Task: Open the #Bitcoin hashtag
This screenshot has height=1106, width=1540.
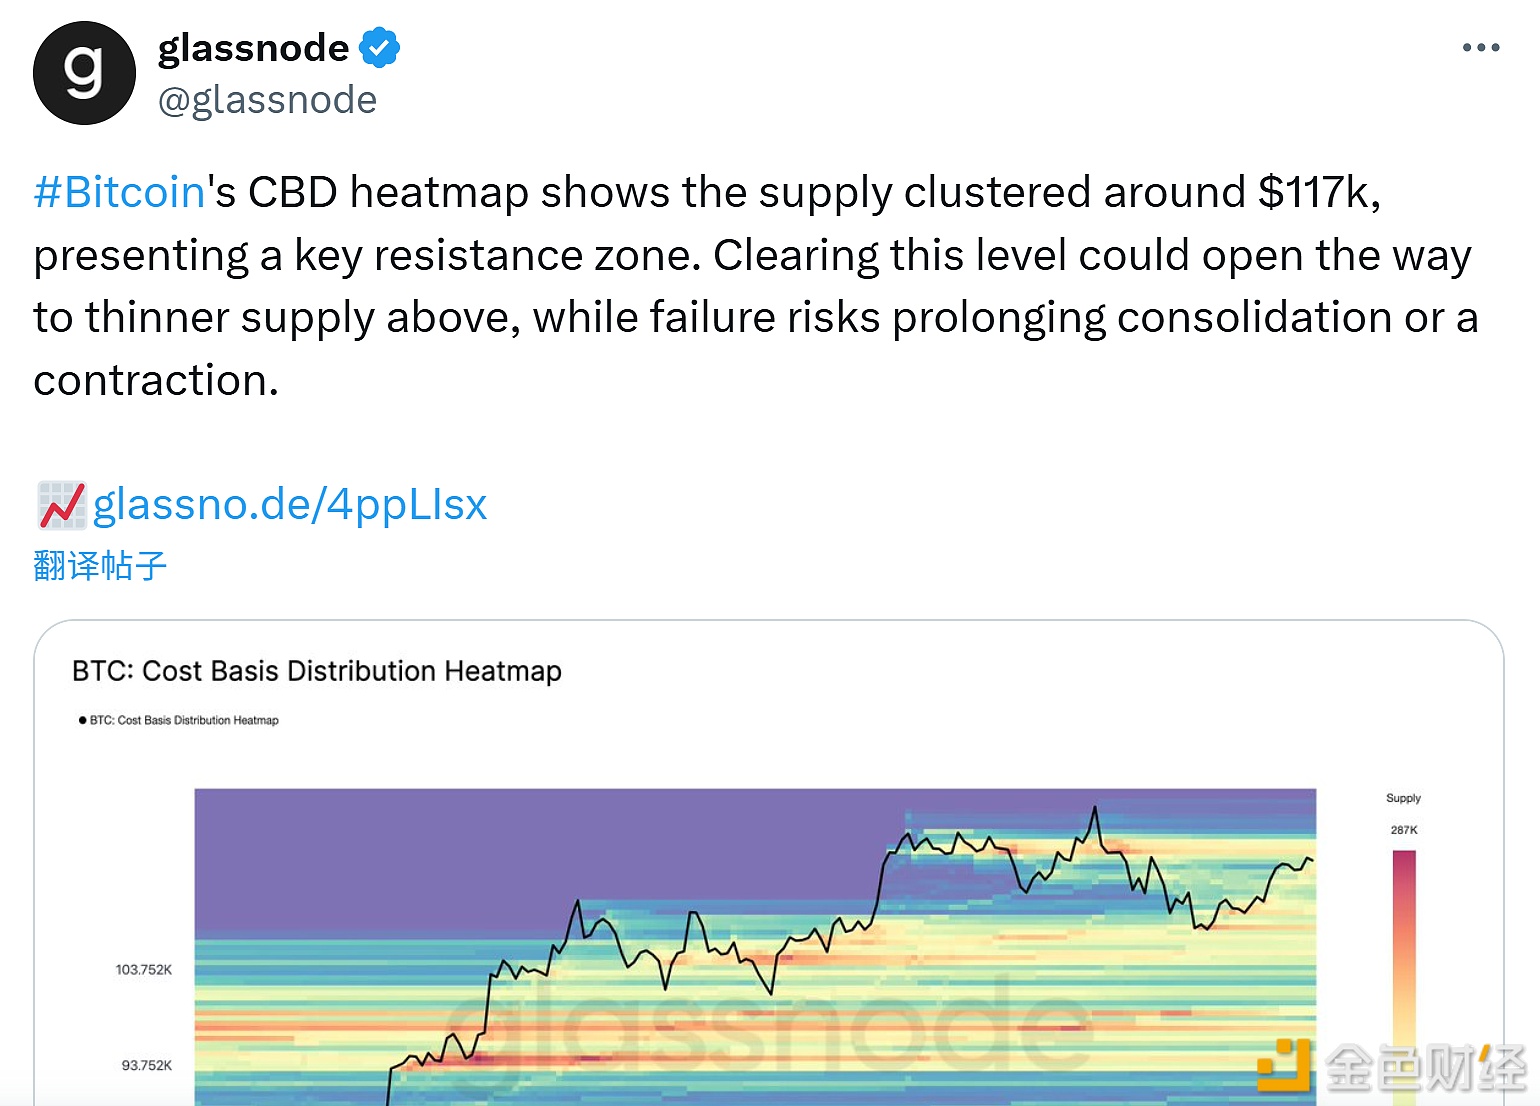Action: (x=119, y=192)
